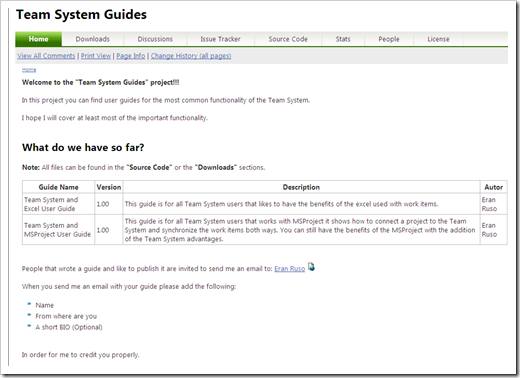The height and width of the screenshot is (378, 520).
Task: Click the View All Comments link
Action: coord(46,56)
